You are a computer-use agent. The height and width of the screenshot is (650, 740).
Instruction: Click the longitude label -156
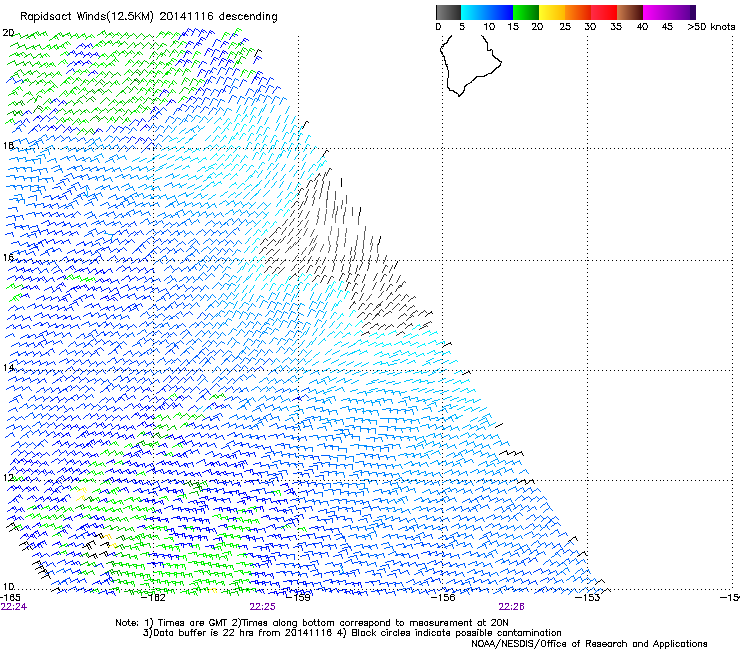point(443,598)
